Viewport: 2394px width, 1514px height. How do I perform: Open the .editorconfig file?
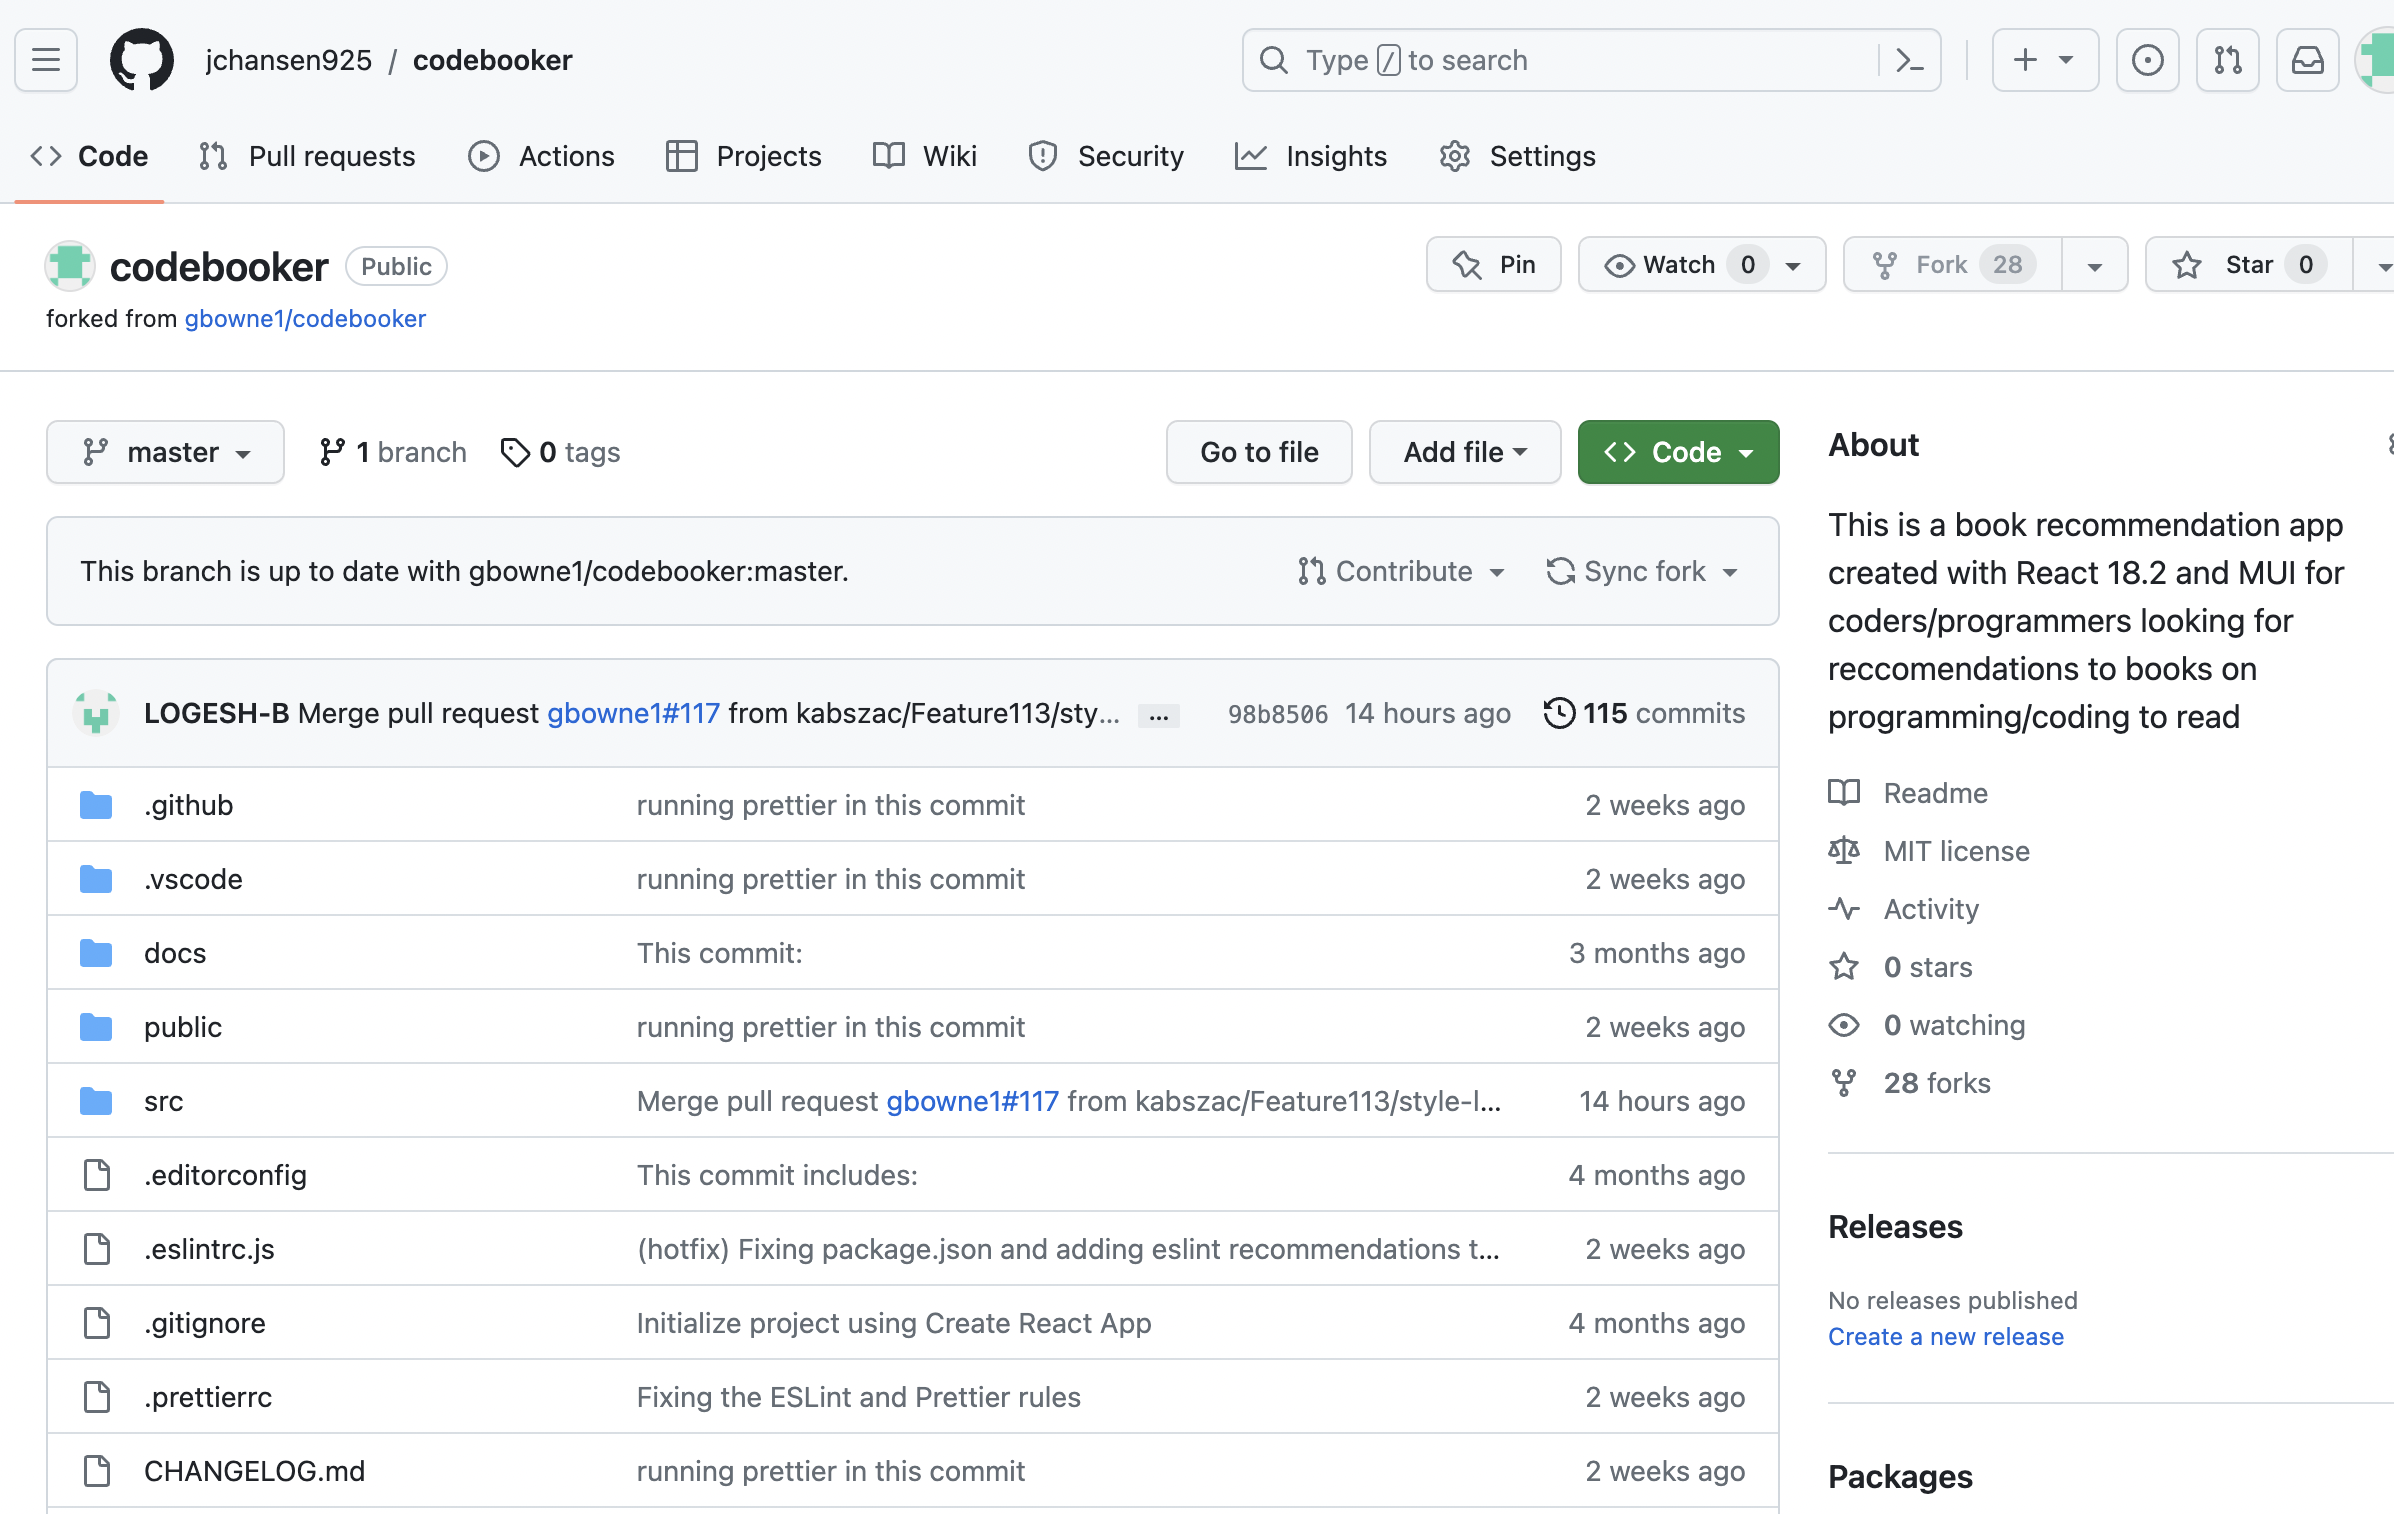pyautogui.click(x=225, y=1175)
